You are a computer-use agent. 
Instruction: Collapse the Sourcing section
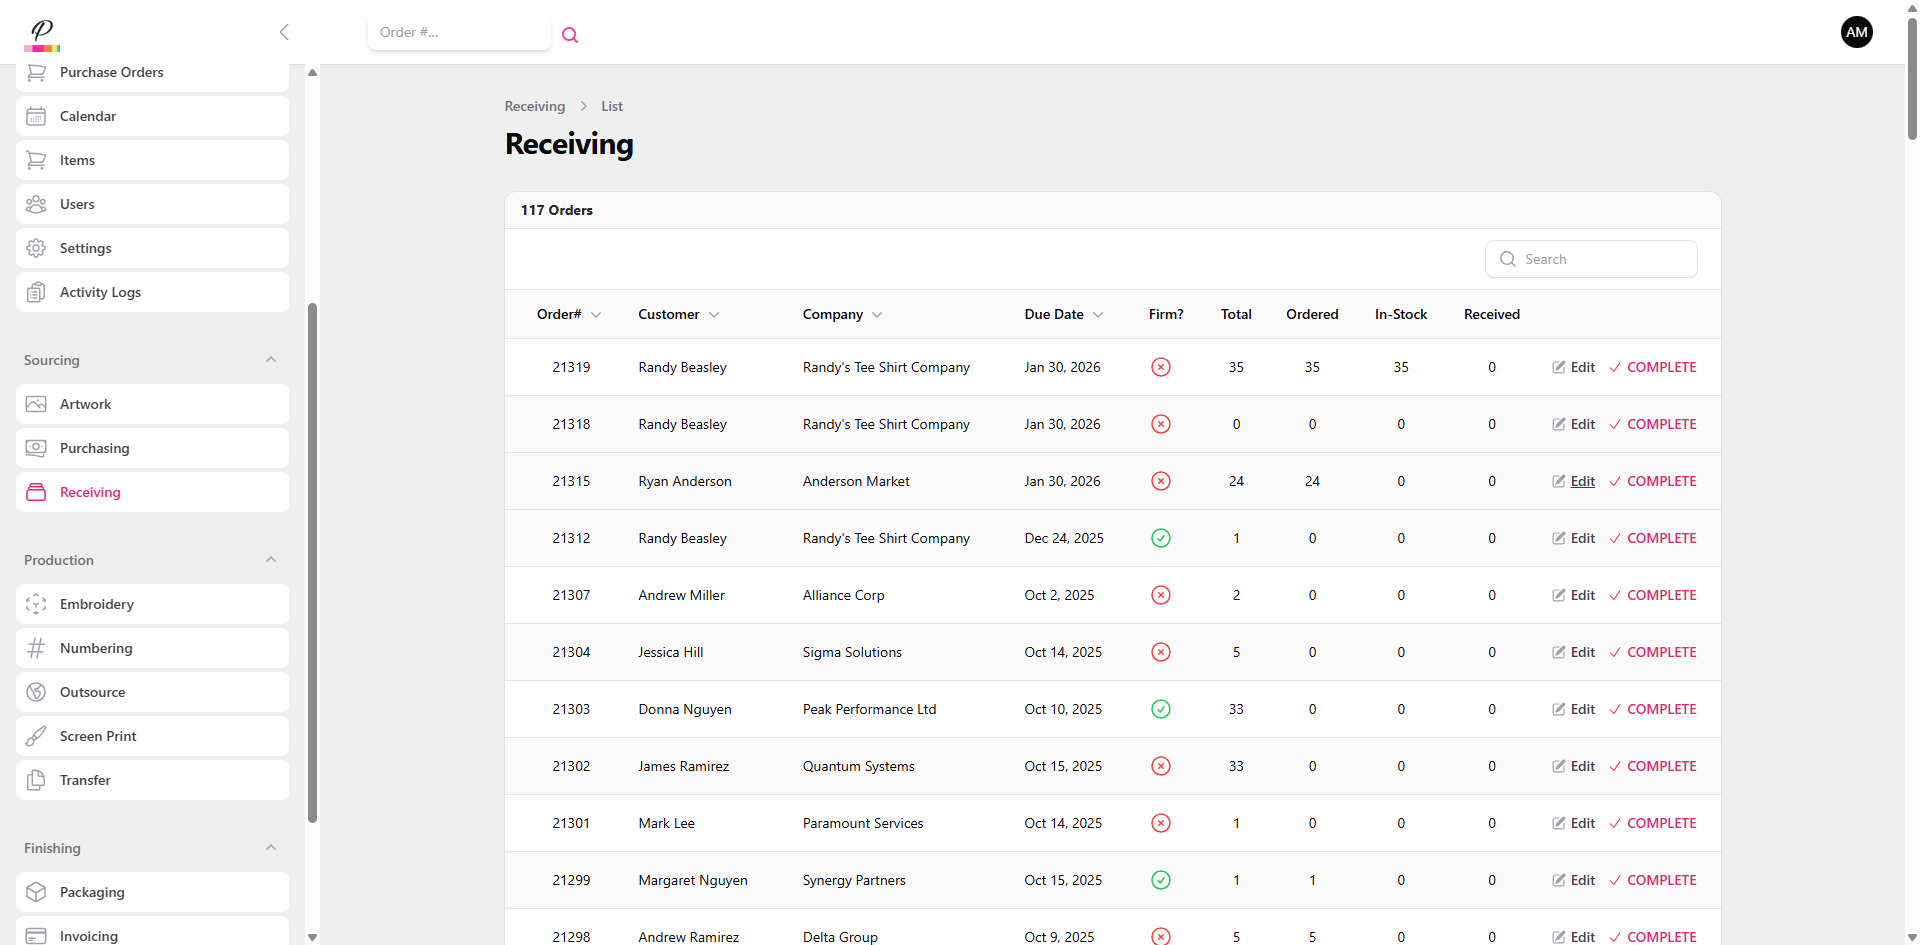coord(271,360)
